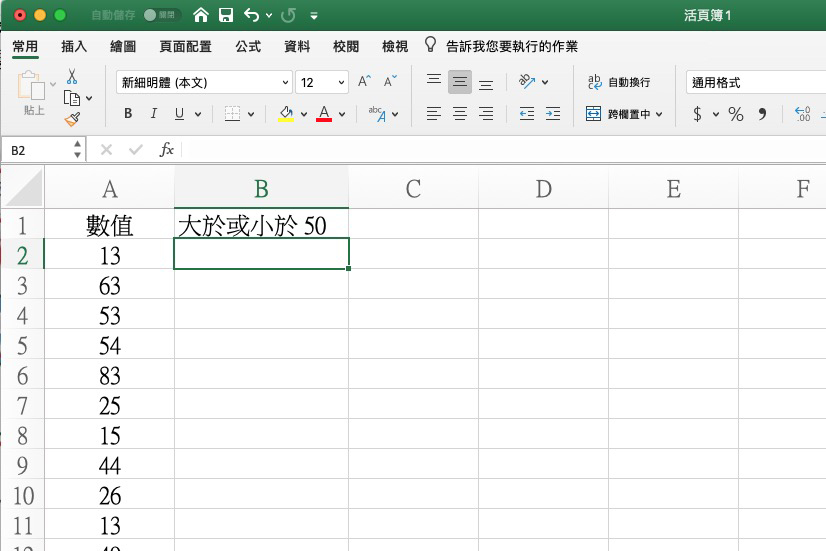Decrease indent of cell content
Screen dimensions: 826x551
point(527,113)
